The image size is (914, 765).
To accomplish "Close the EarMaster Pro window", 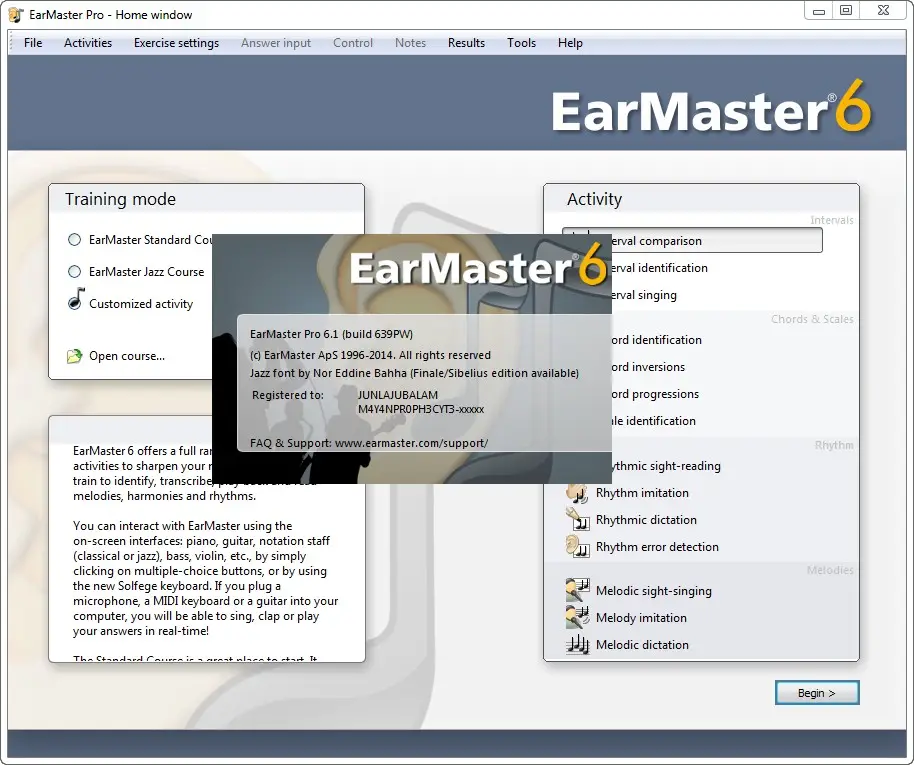I will point(883,10).
